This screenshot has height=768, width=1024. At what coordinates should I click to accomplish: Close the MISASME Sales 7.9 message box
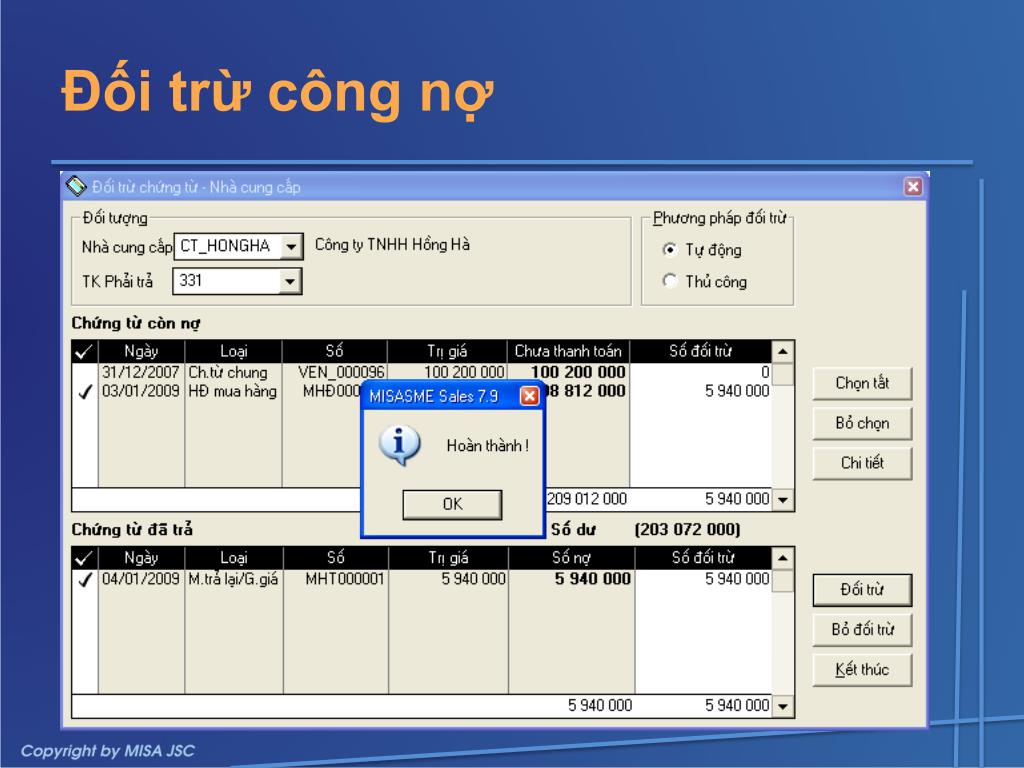coord(529,396)
